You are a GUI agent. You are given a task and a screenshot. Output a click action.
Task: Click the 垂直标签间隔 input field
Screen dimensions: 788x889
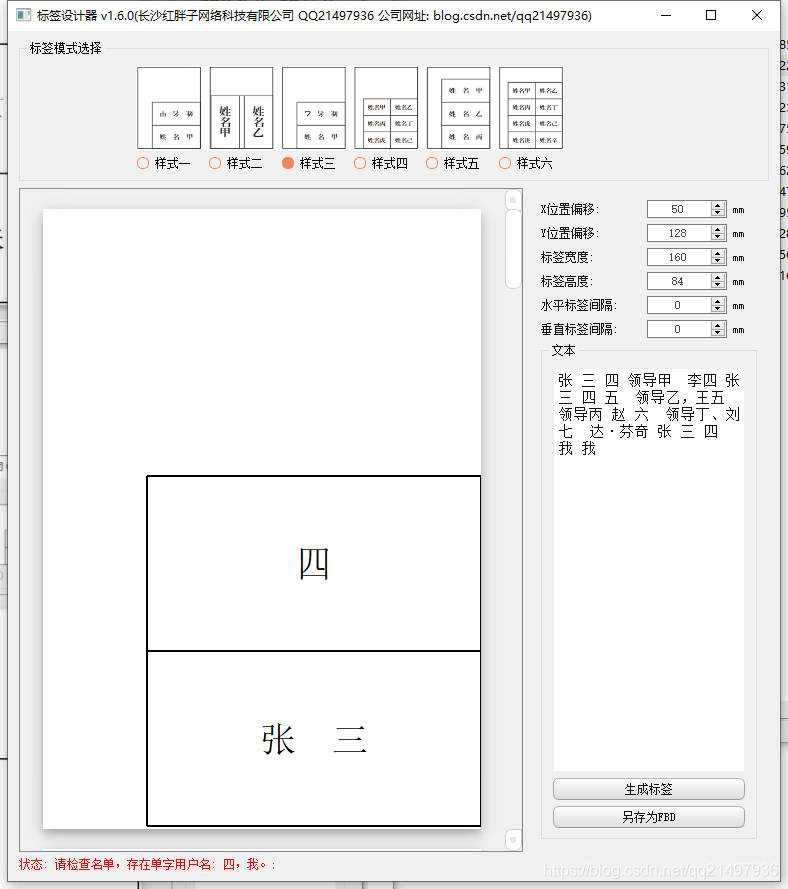tap(679, 329)
